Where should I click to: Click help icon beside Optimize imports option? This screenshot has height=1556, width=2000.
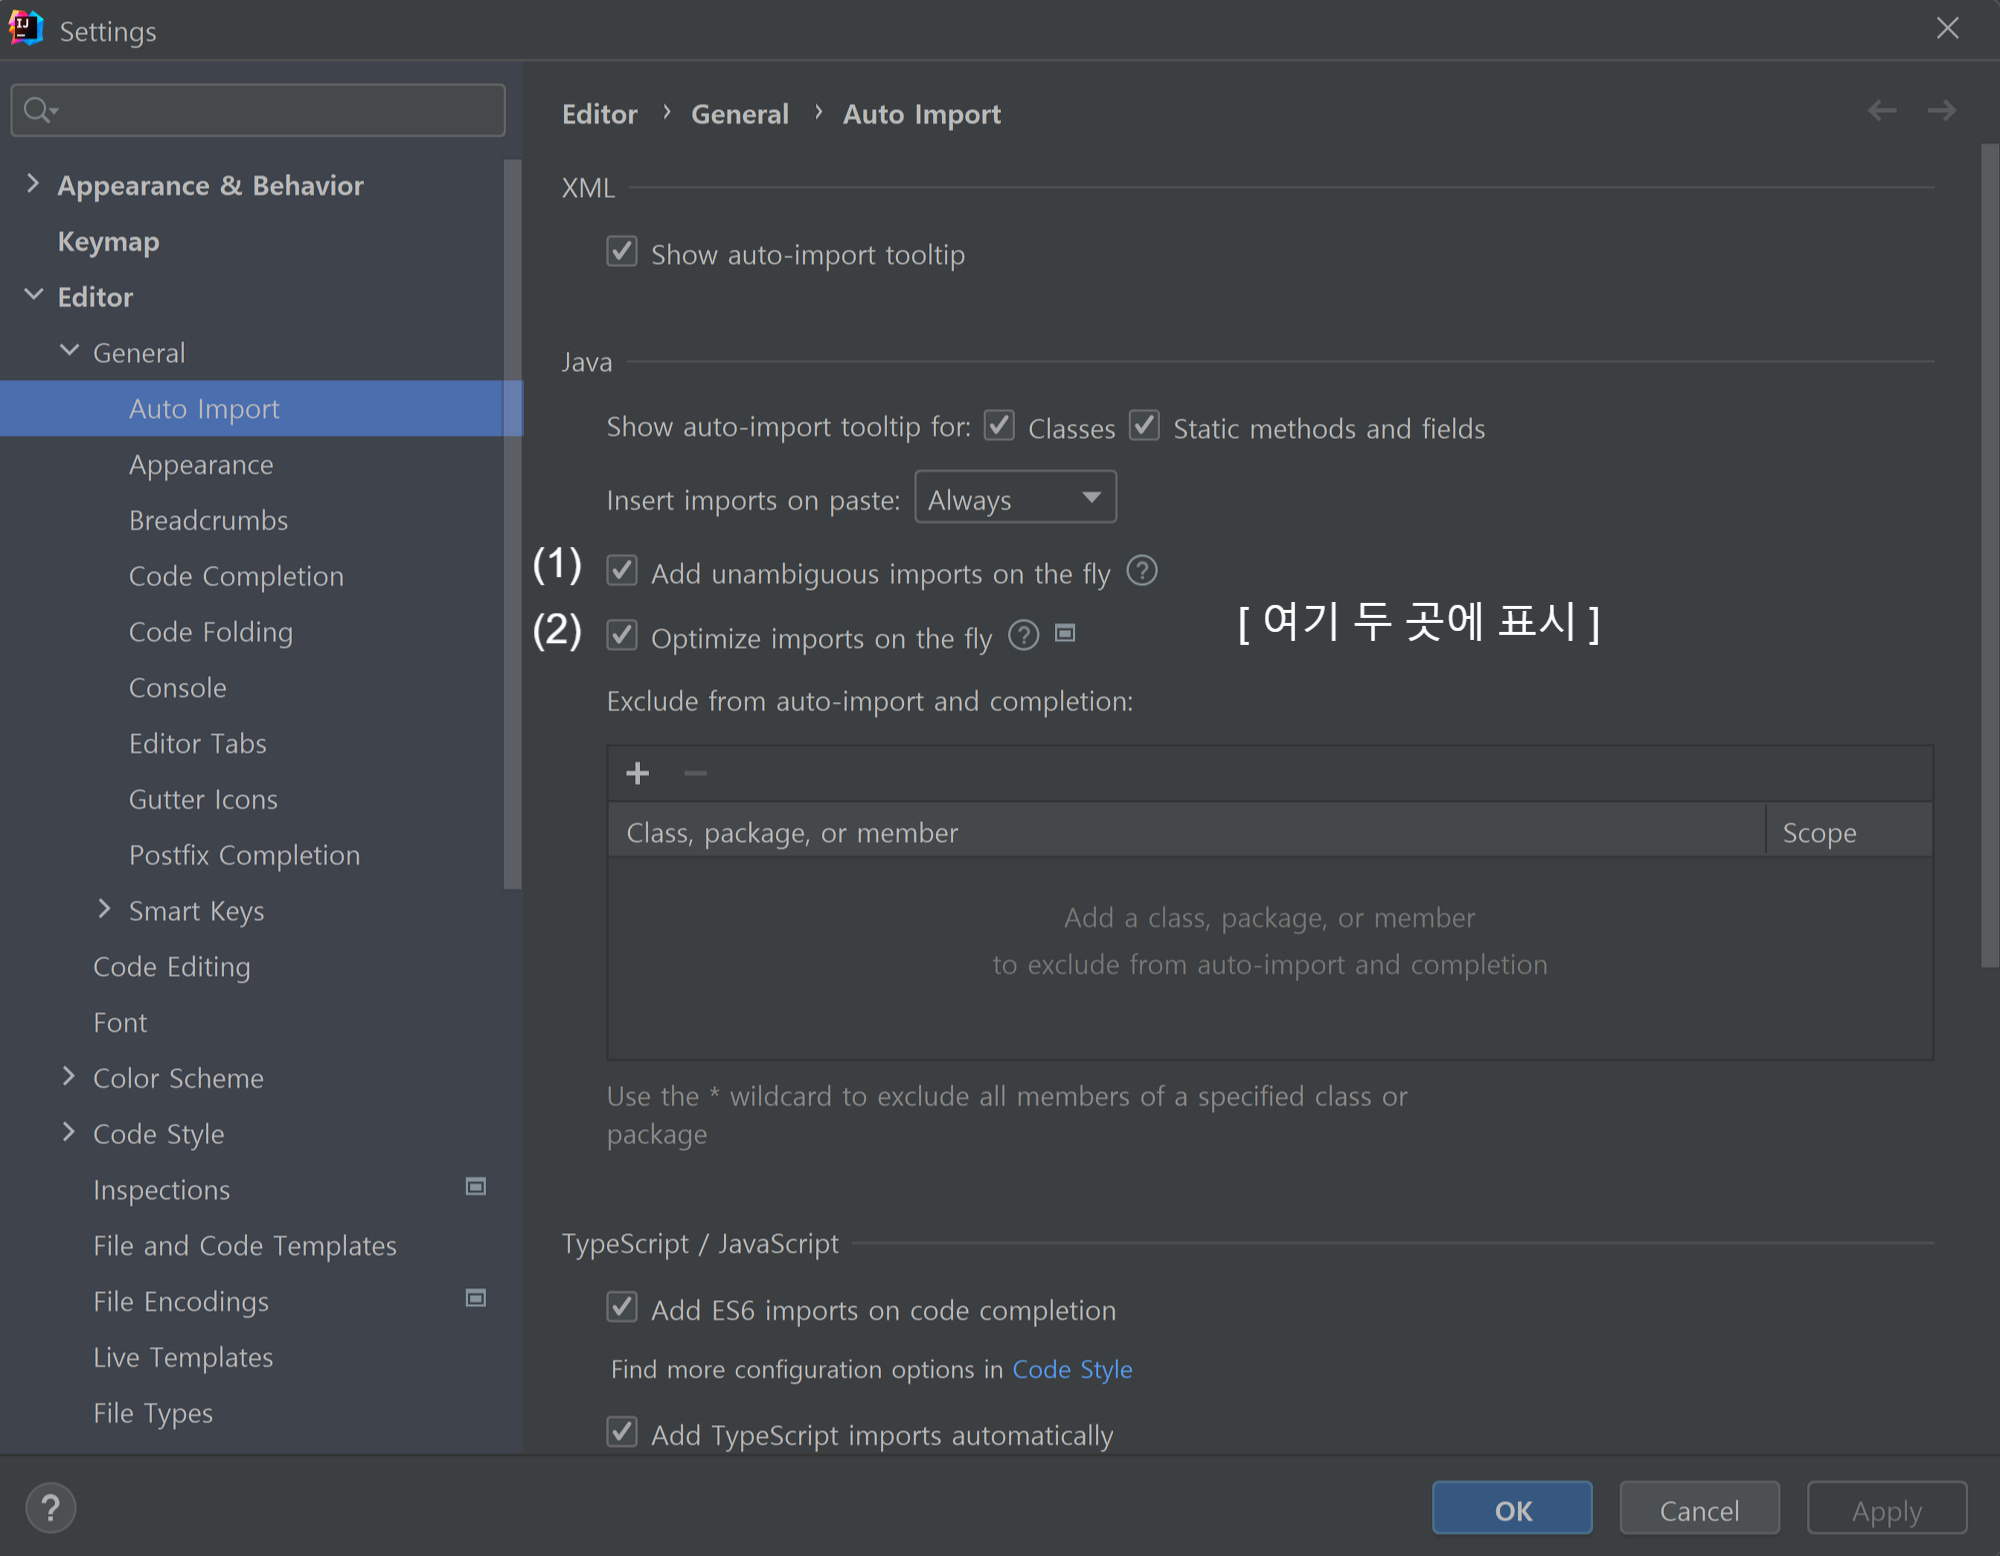point(1023,635)
